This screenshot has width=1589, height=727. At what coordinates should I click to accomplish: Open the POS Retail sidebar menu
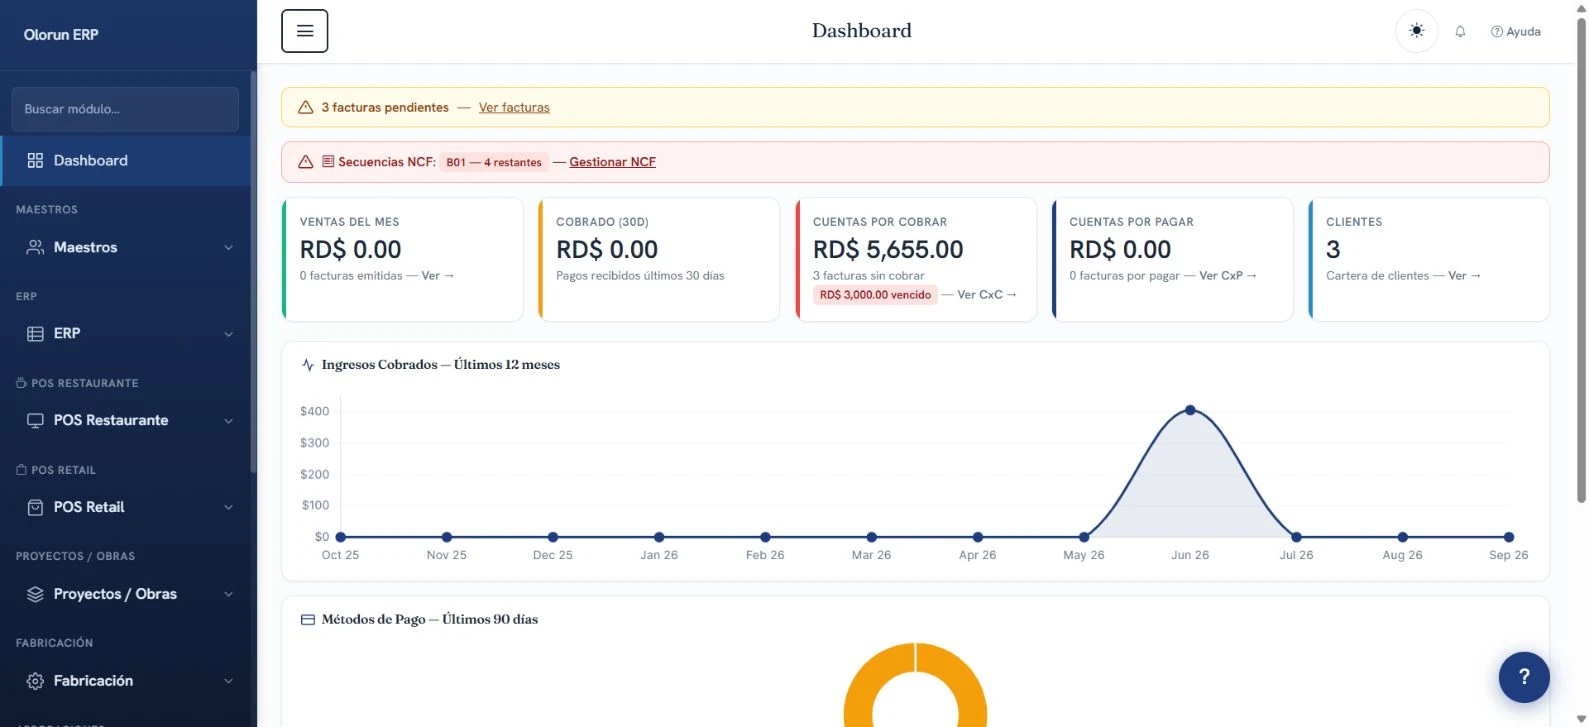[x=130, y=507]
